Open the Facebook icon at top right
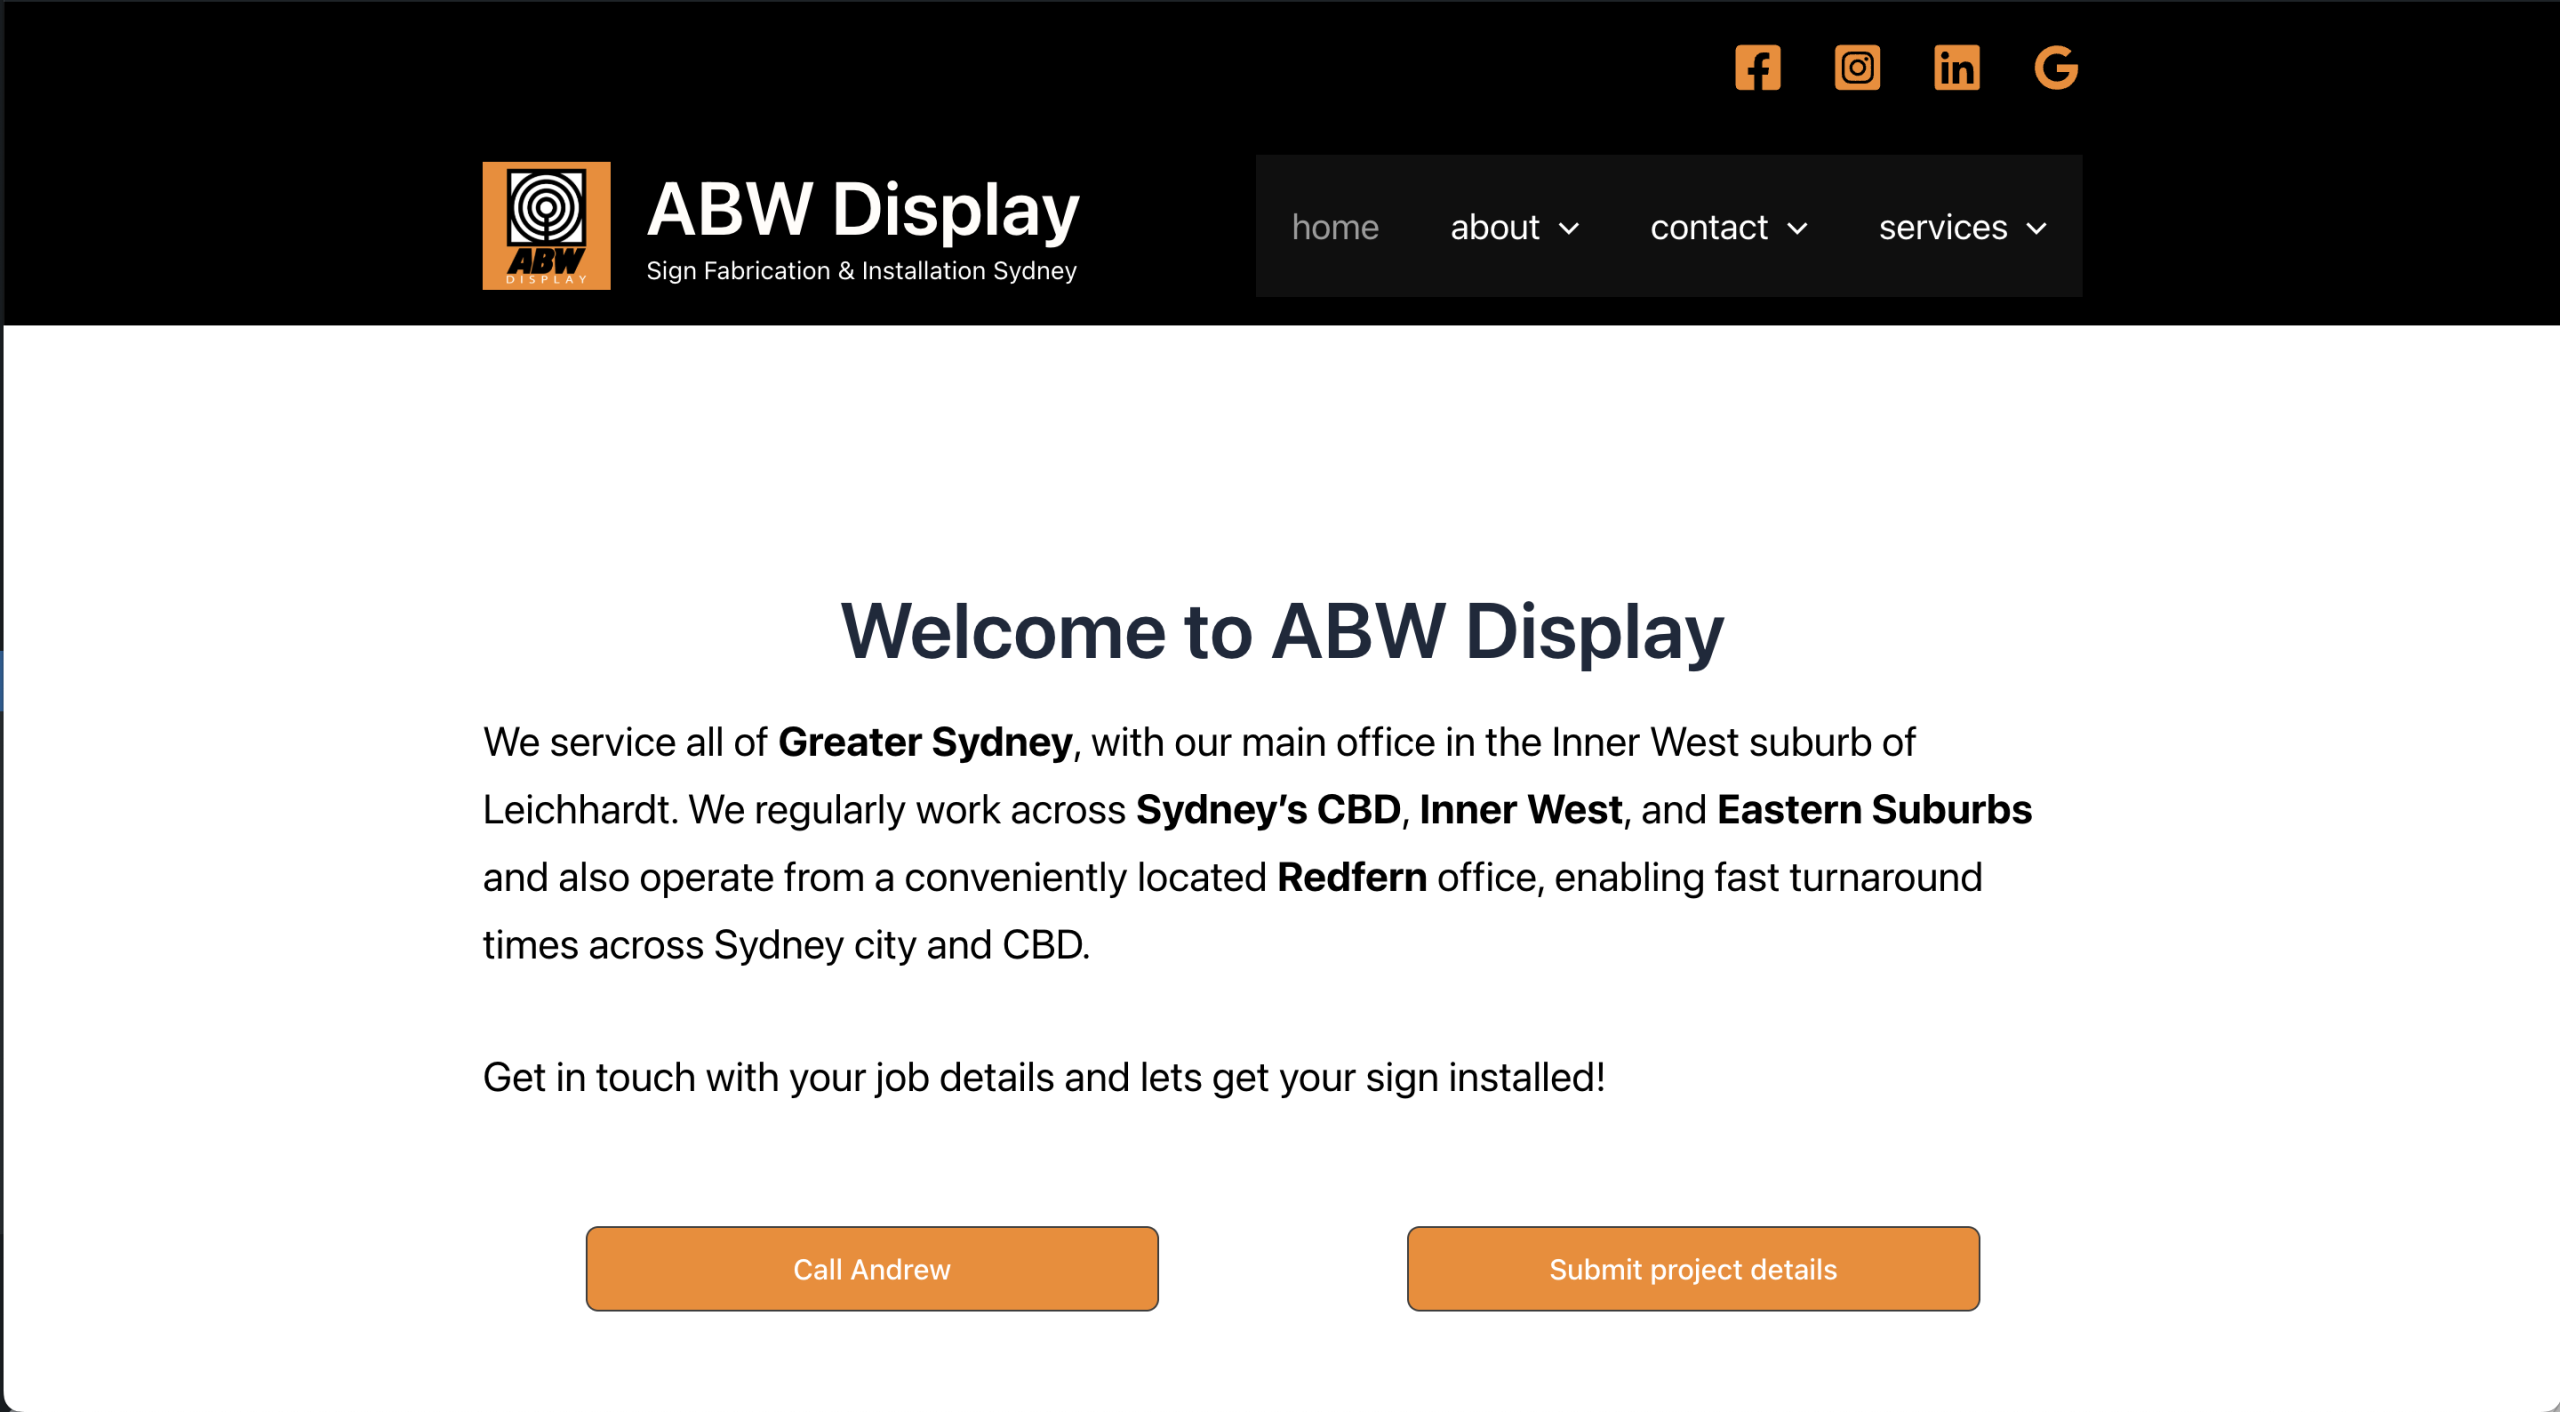 (1758, 67)
